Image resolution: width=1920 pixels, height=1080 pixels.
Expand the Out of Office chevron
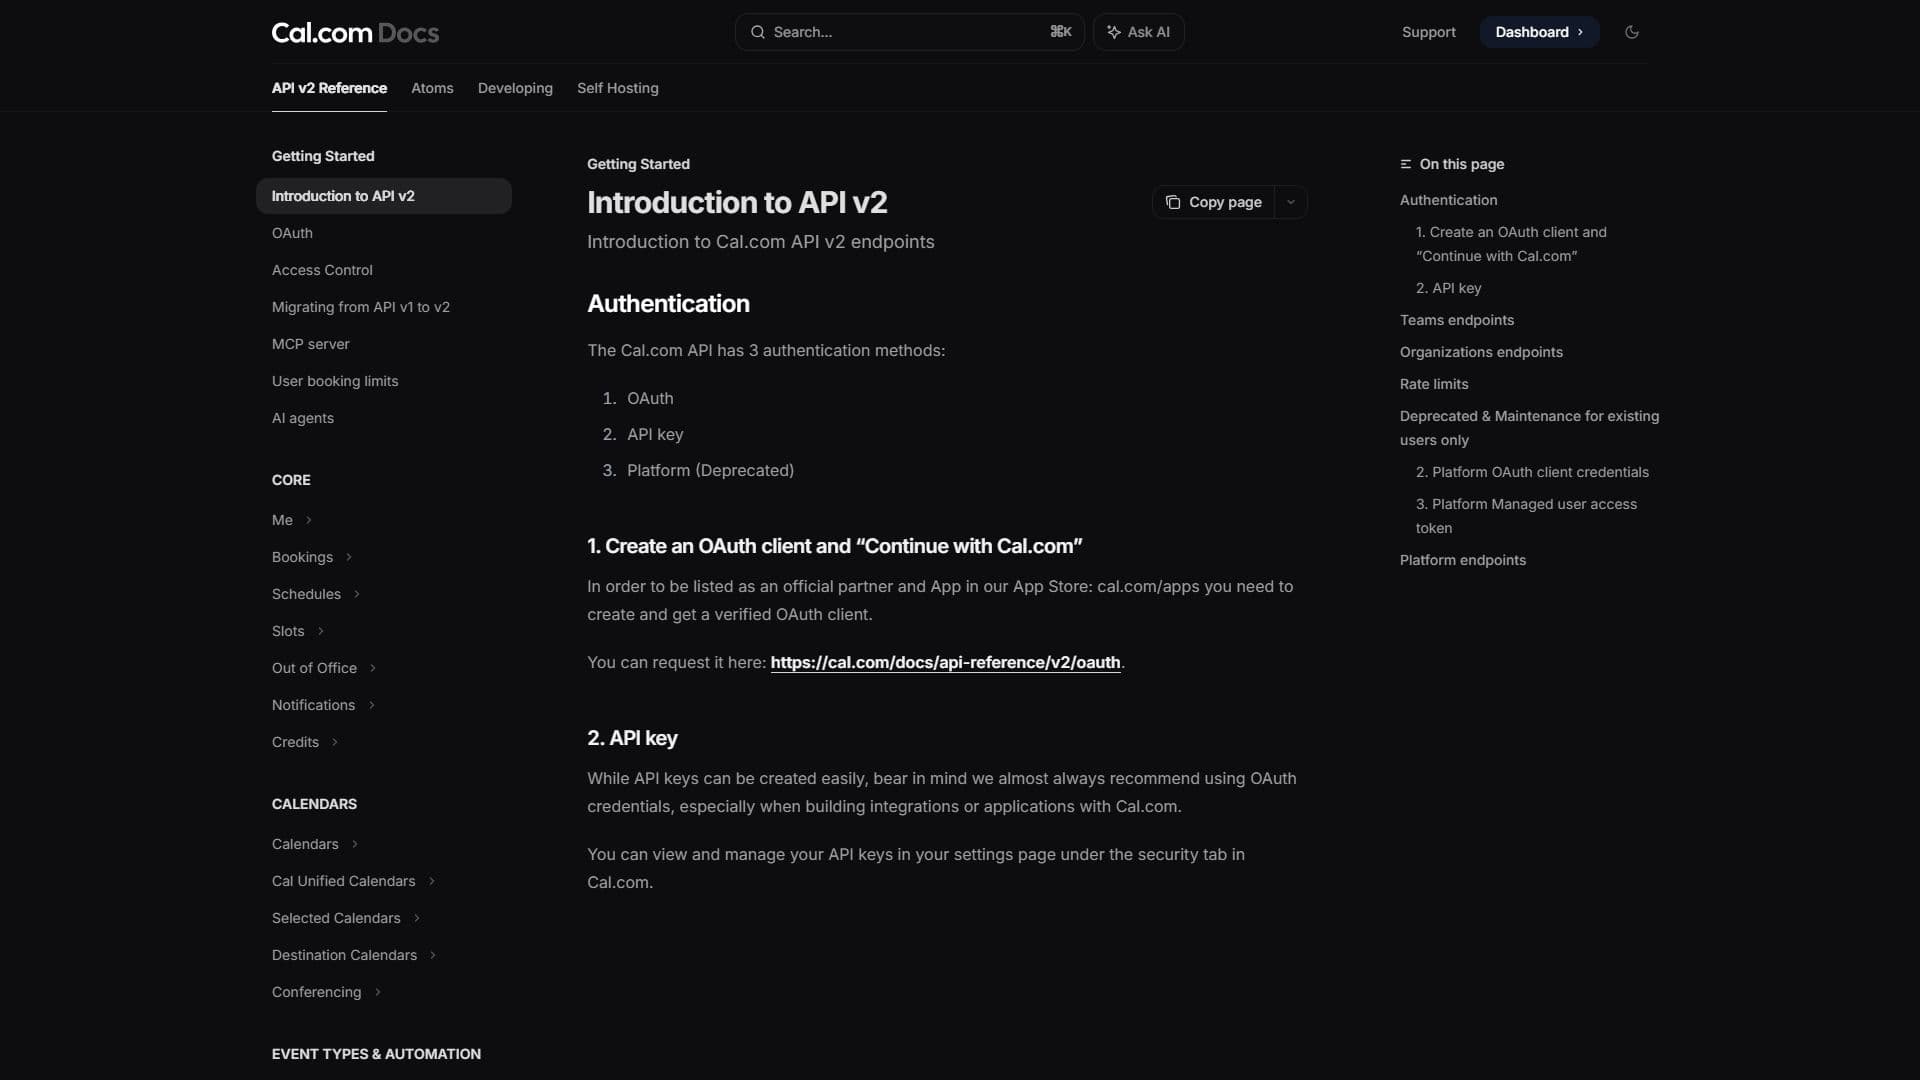(x=373, y=668)
